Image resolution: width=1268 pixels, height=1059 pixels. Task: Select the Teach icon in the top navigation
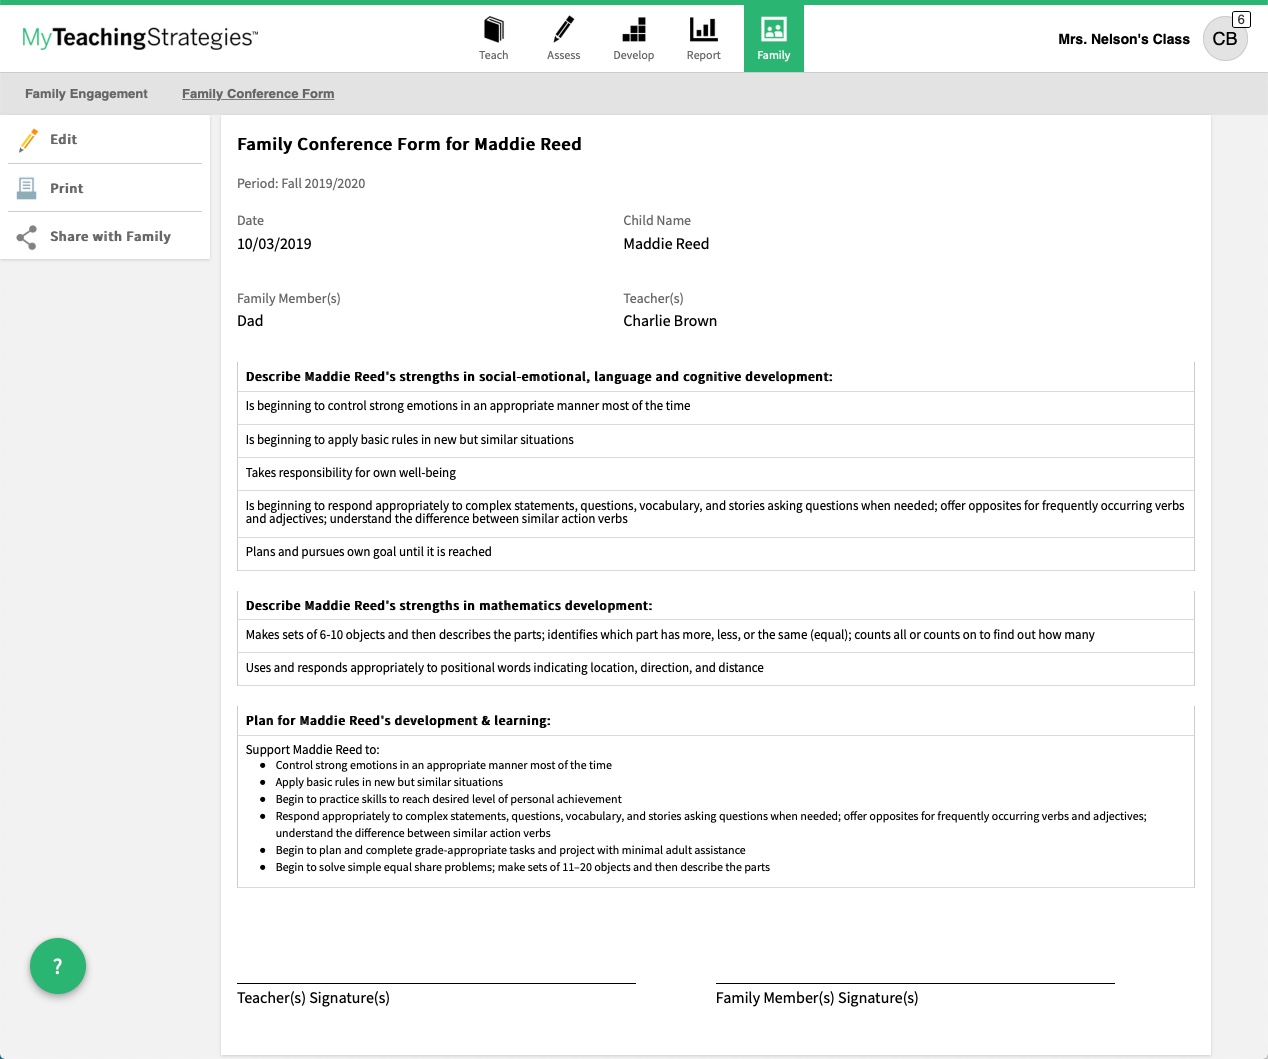493,38
